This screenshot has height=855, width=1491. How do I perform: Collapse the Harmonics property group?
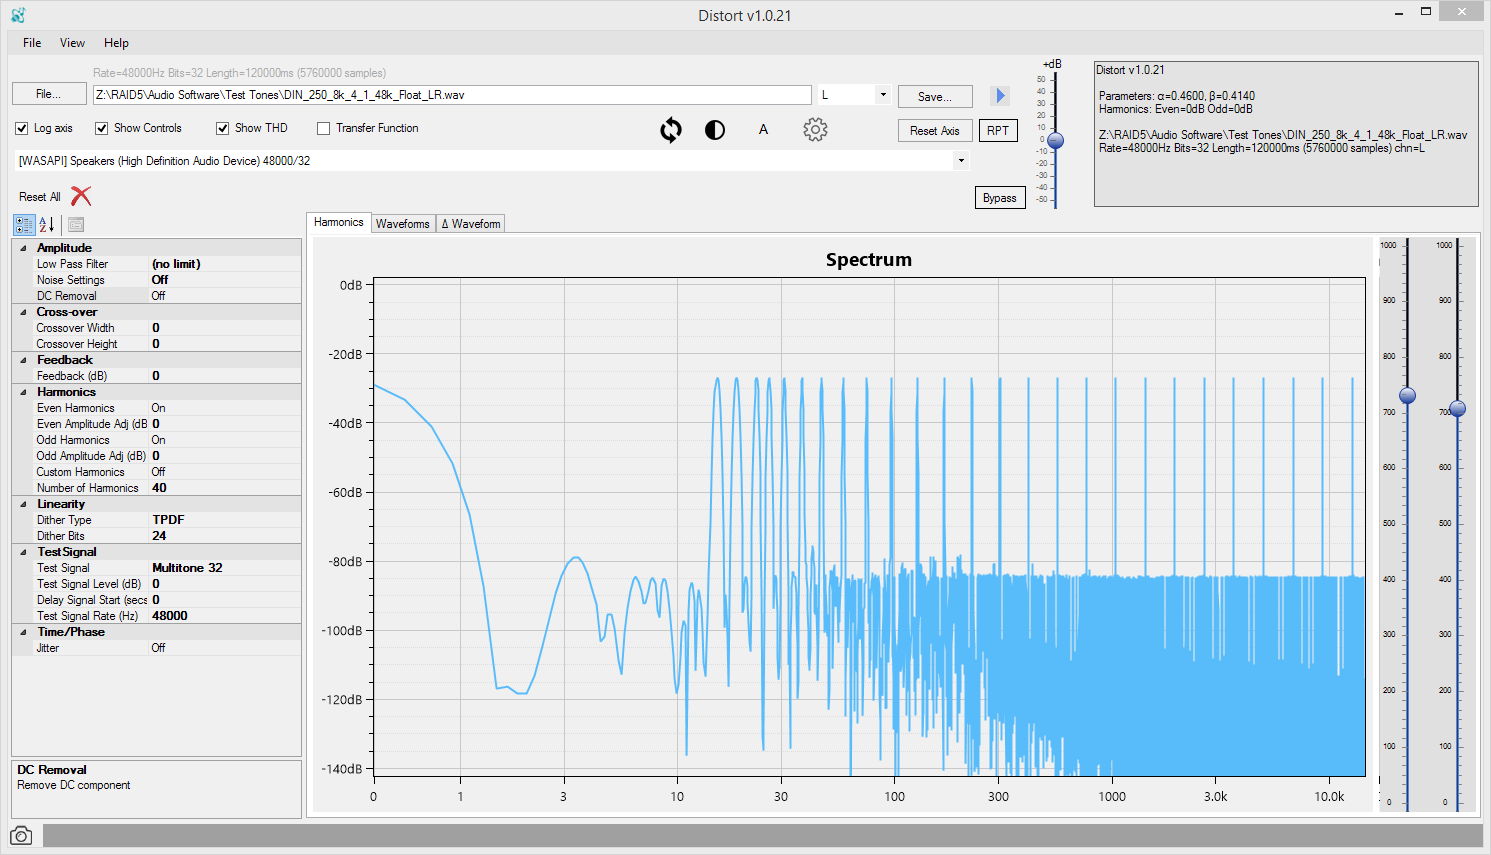[x=23, y=392]
